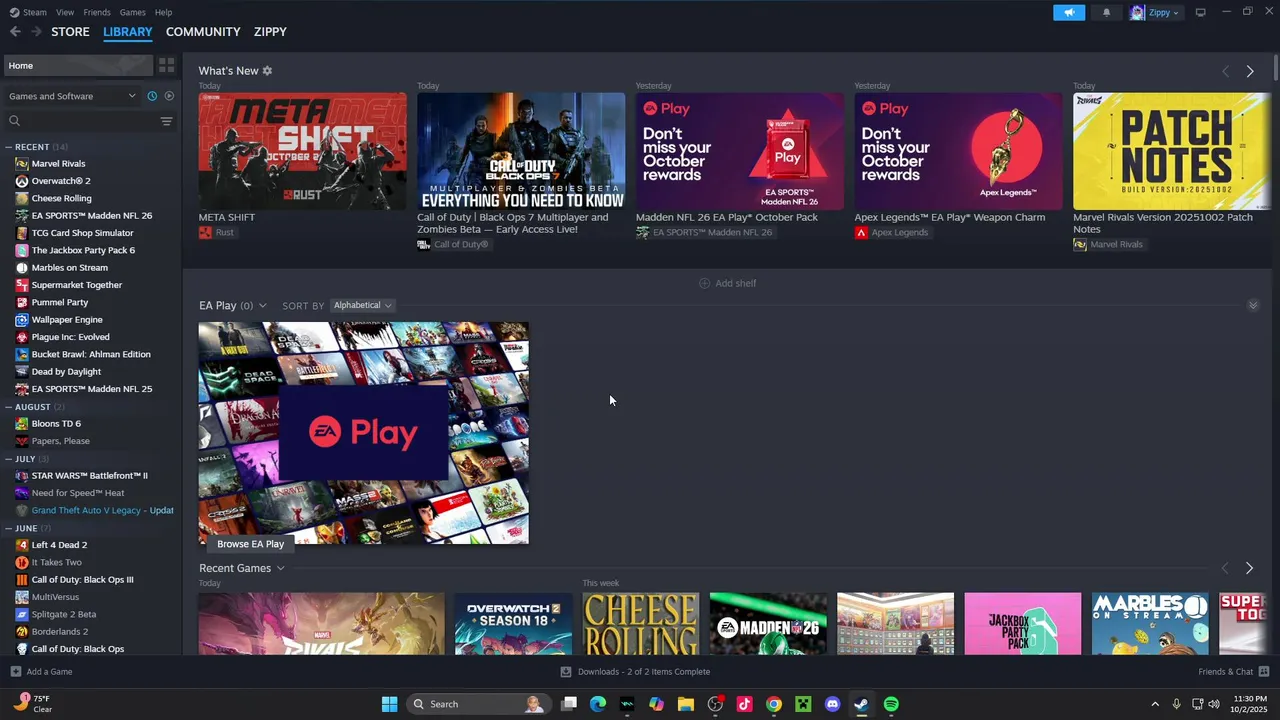Click the Add a Game plus icon
Image resolution: width=1280 pixels, height=720 pixels.
click(15, 672)
